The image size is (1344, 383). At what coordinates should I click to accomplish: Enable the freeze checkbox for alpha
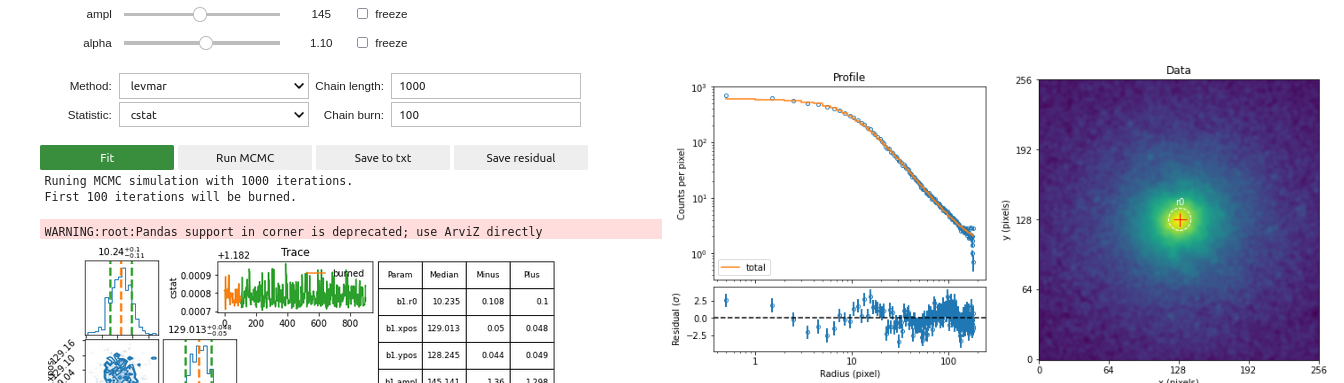click(x=362, y=43)
